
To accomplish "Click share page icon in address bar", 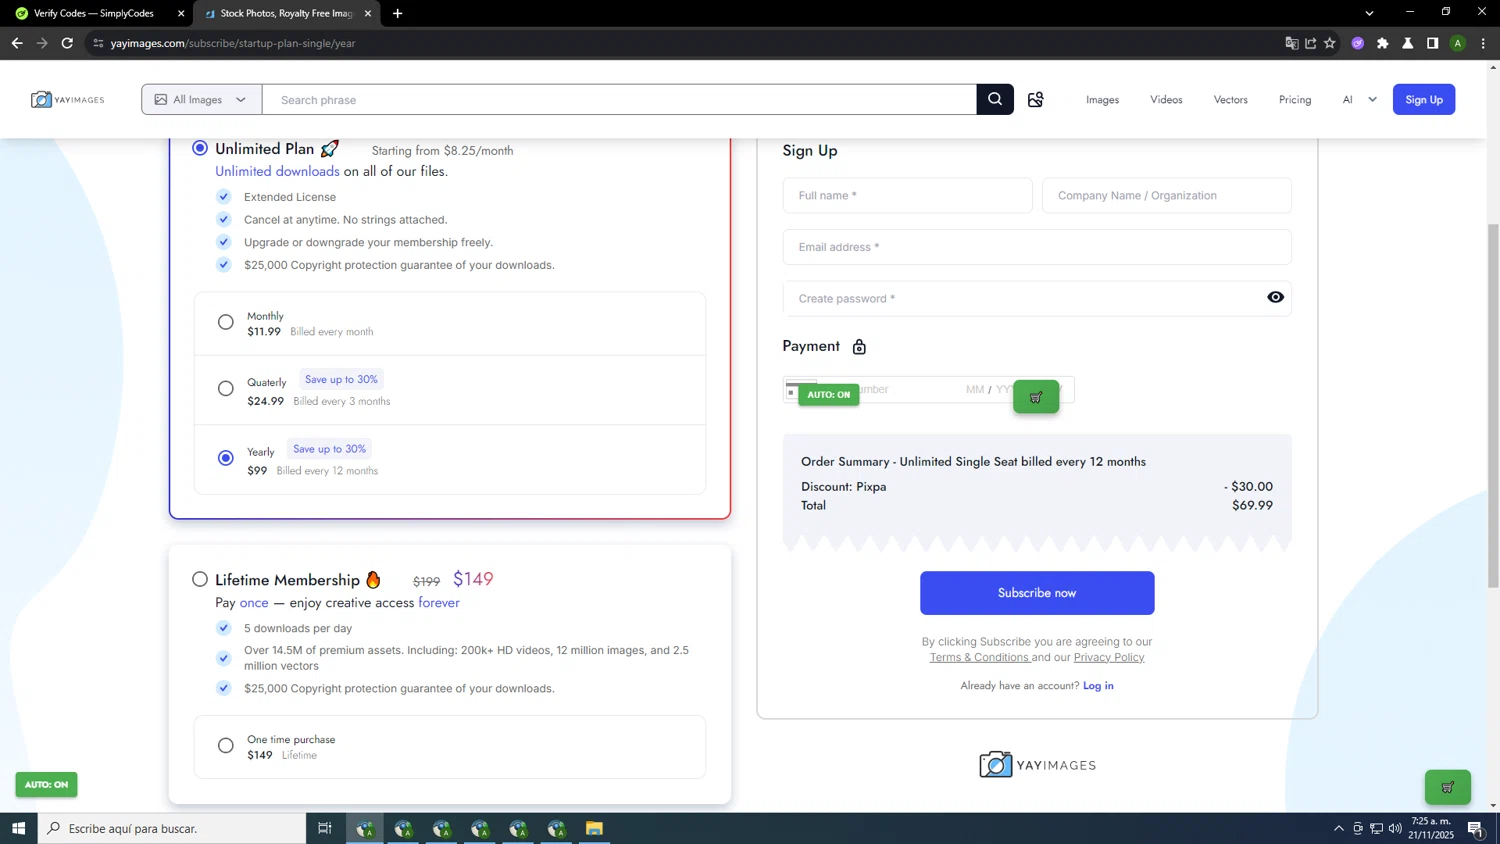I will 1310,43.
